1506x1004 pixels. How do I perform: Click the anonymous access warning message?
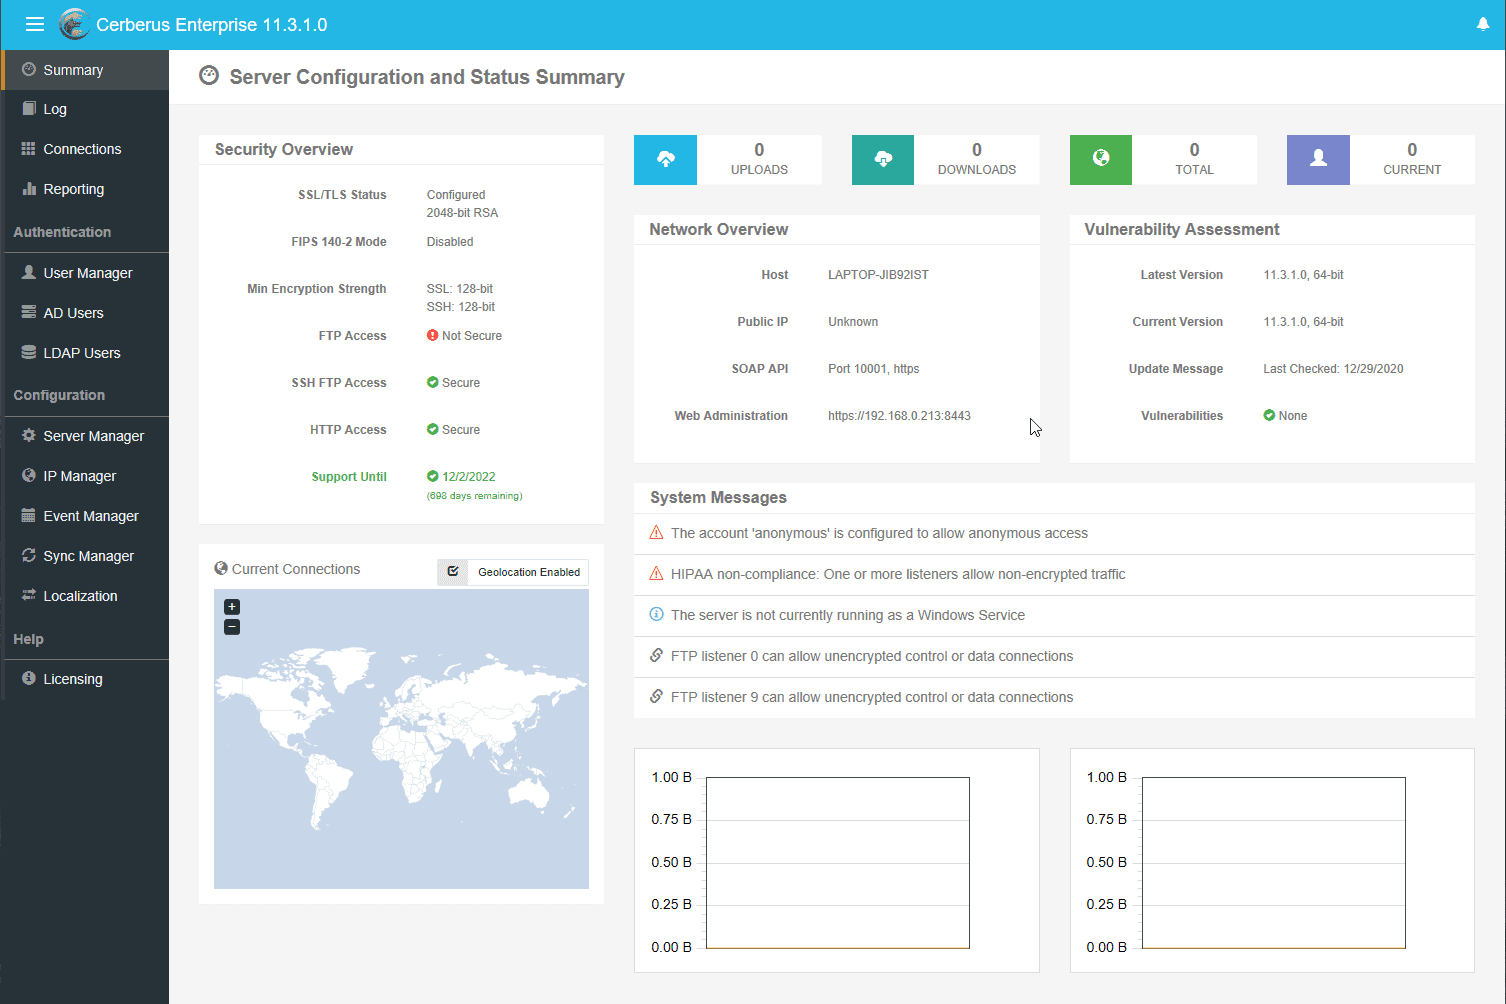pos(879,534)
